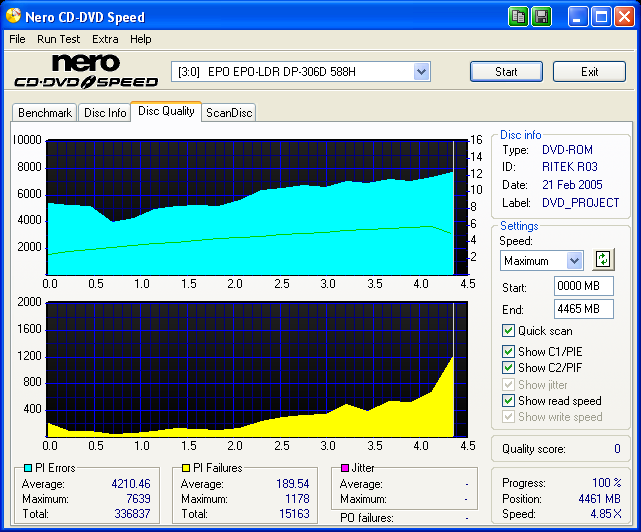
Task: Open the drive selection dropdown
Action: (x=421, y=72)
